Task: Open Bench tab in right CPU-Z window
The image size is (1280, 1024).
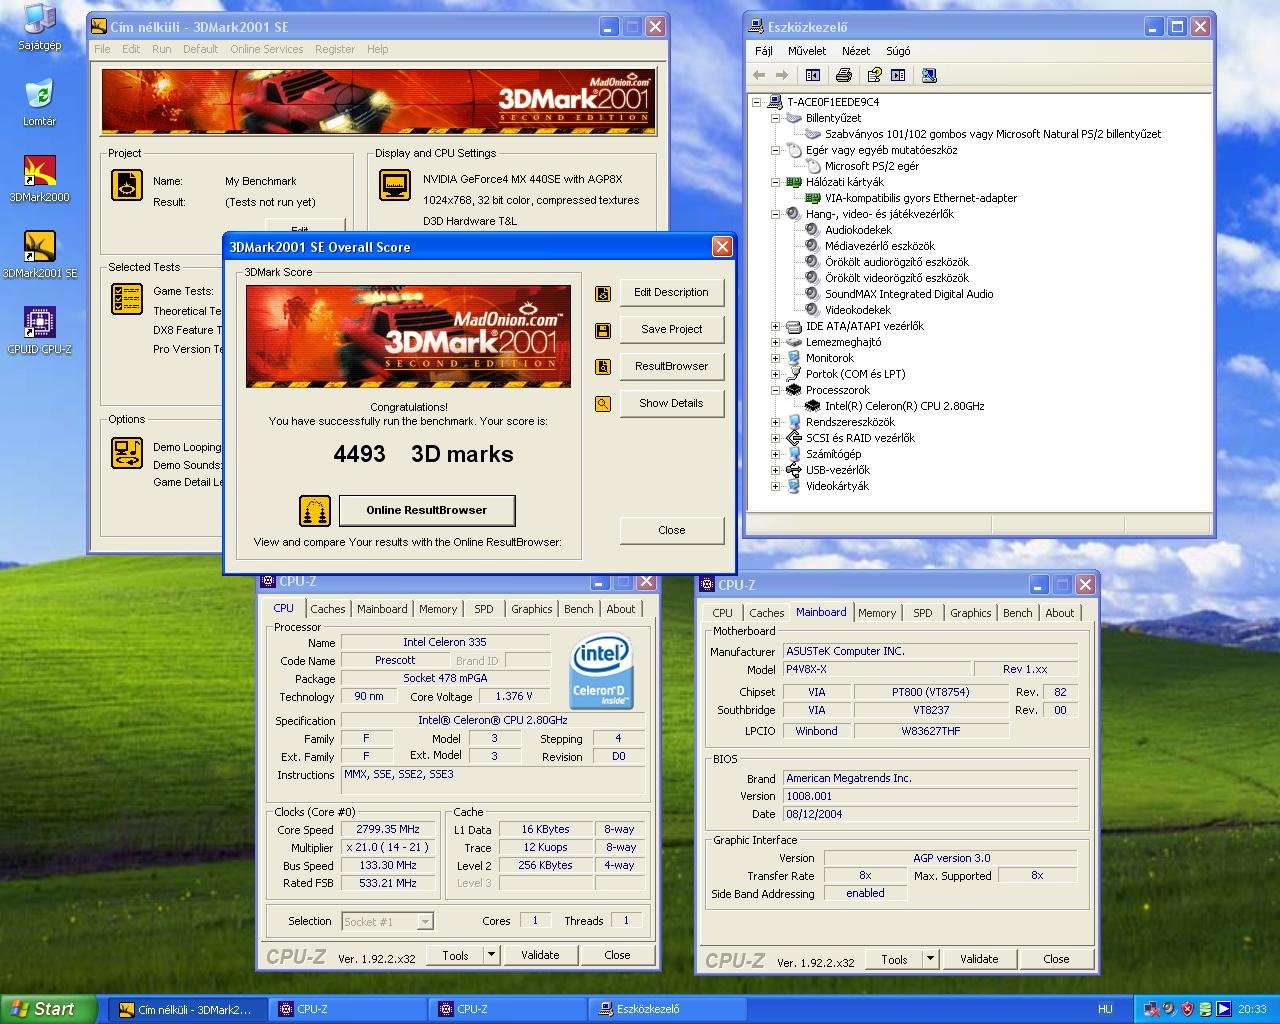Action: tap(1018, 613)
